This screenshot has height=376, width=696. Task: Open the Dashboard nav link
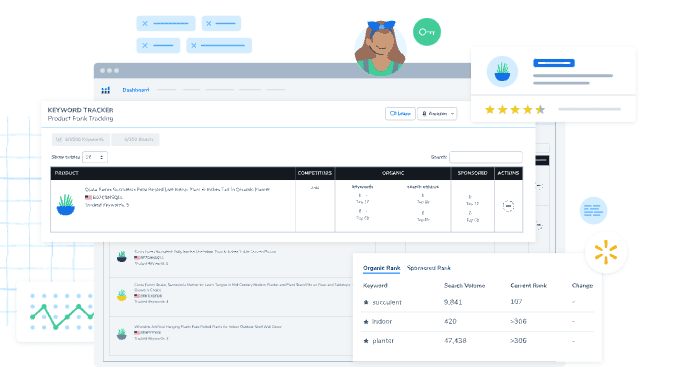(x=136, y=90)
